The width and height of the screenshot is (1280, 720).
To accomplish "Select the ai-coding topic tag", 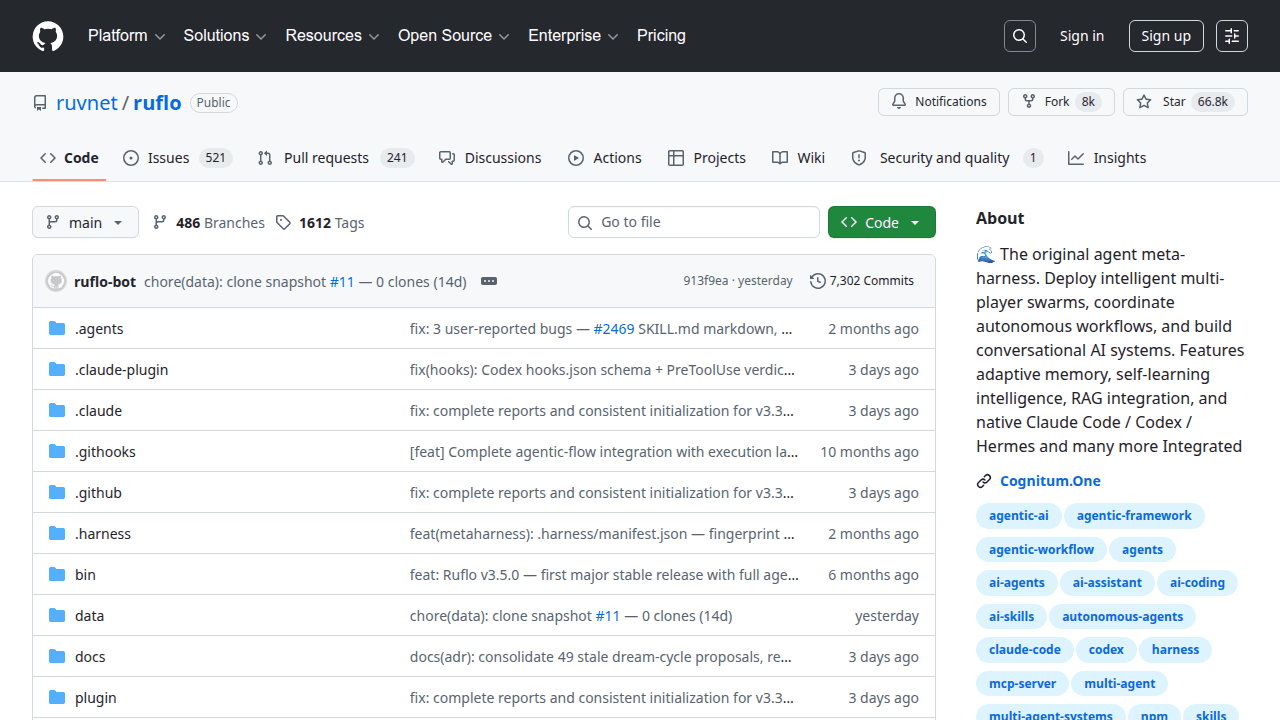I will click(1197, 583).
